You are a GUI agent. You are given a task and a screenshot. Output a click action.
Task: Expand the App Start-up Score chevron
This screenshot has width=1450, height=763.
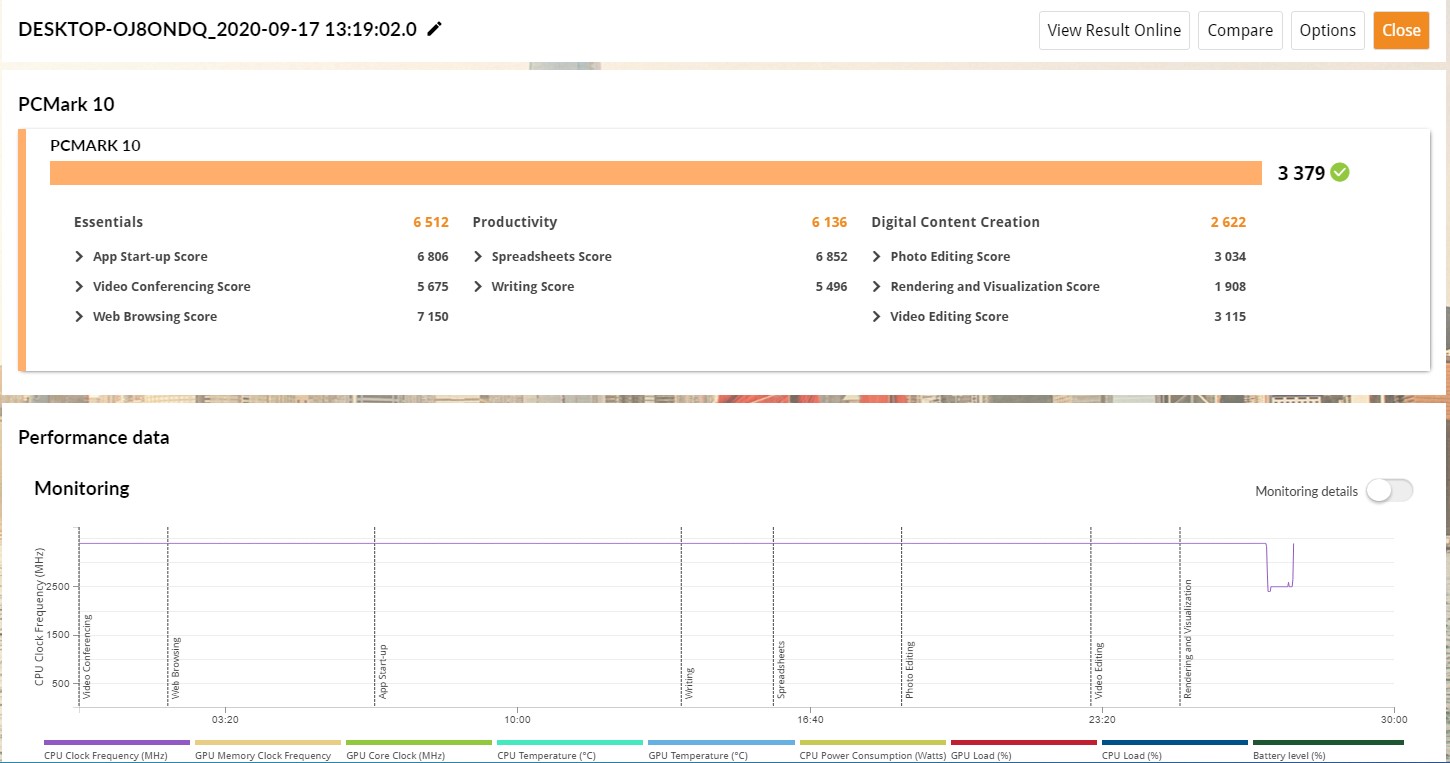(79, 257)
